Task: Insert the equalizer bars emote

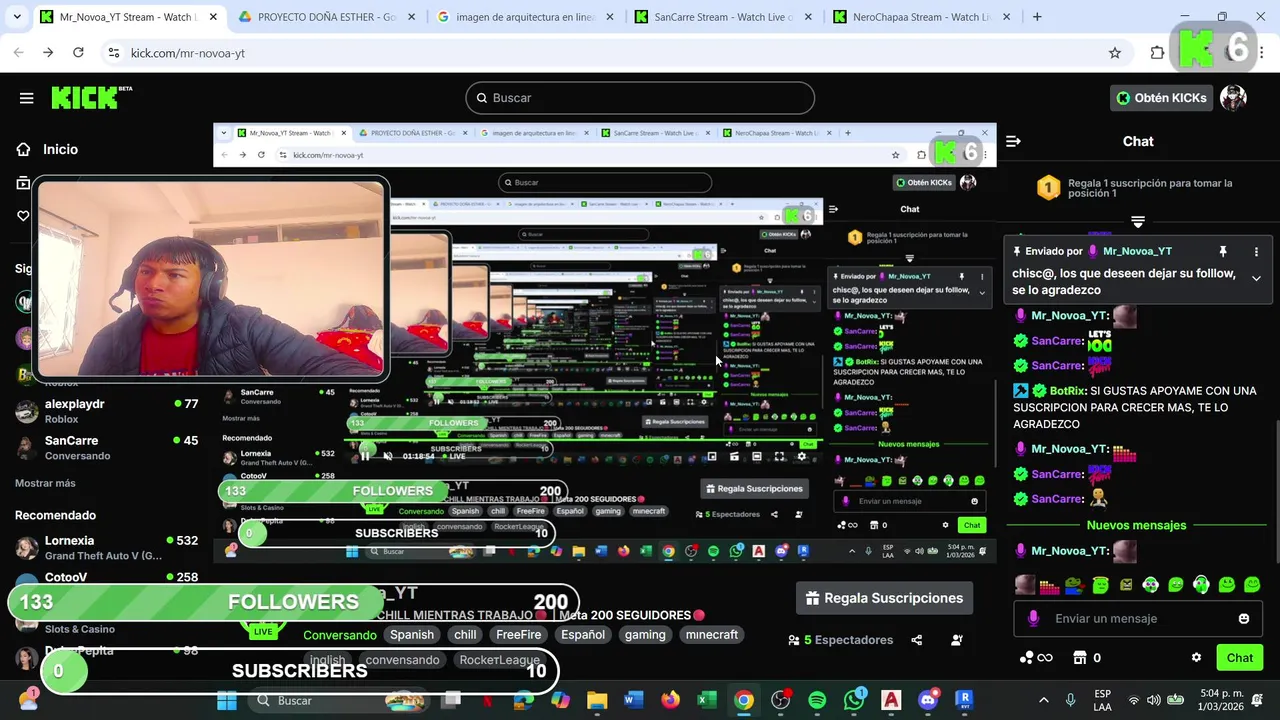Action: click(x=1050, y=585)
